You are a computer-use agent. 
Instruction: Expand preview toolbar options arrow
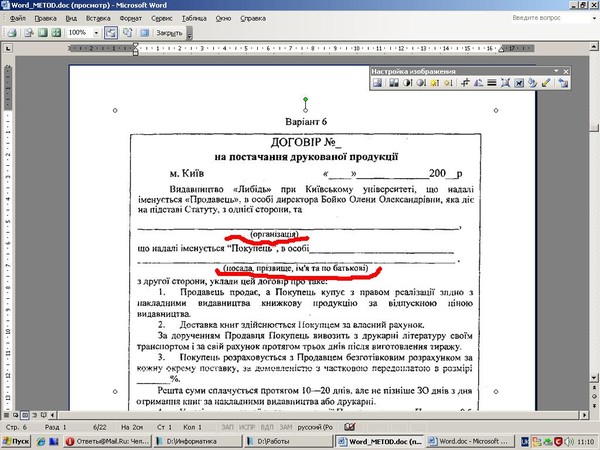(x=189, y=34)
